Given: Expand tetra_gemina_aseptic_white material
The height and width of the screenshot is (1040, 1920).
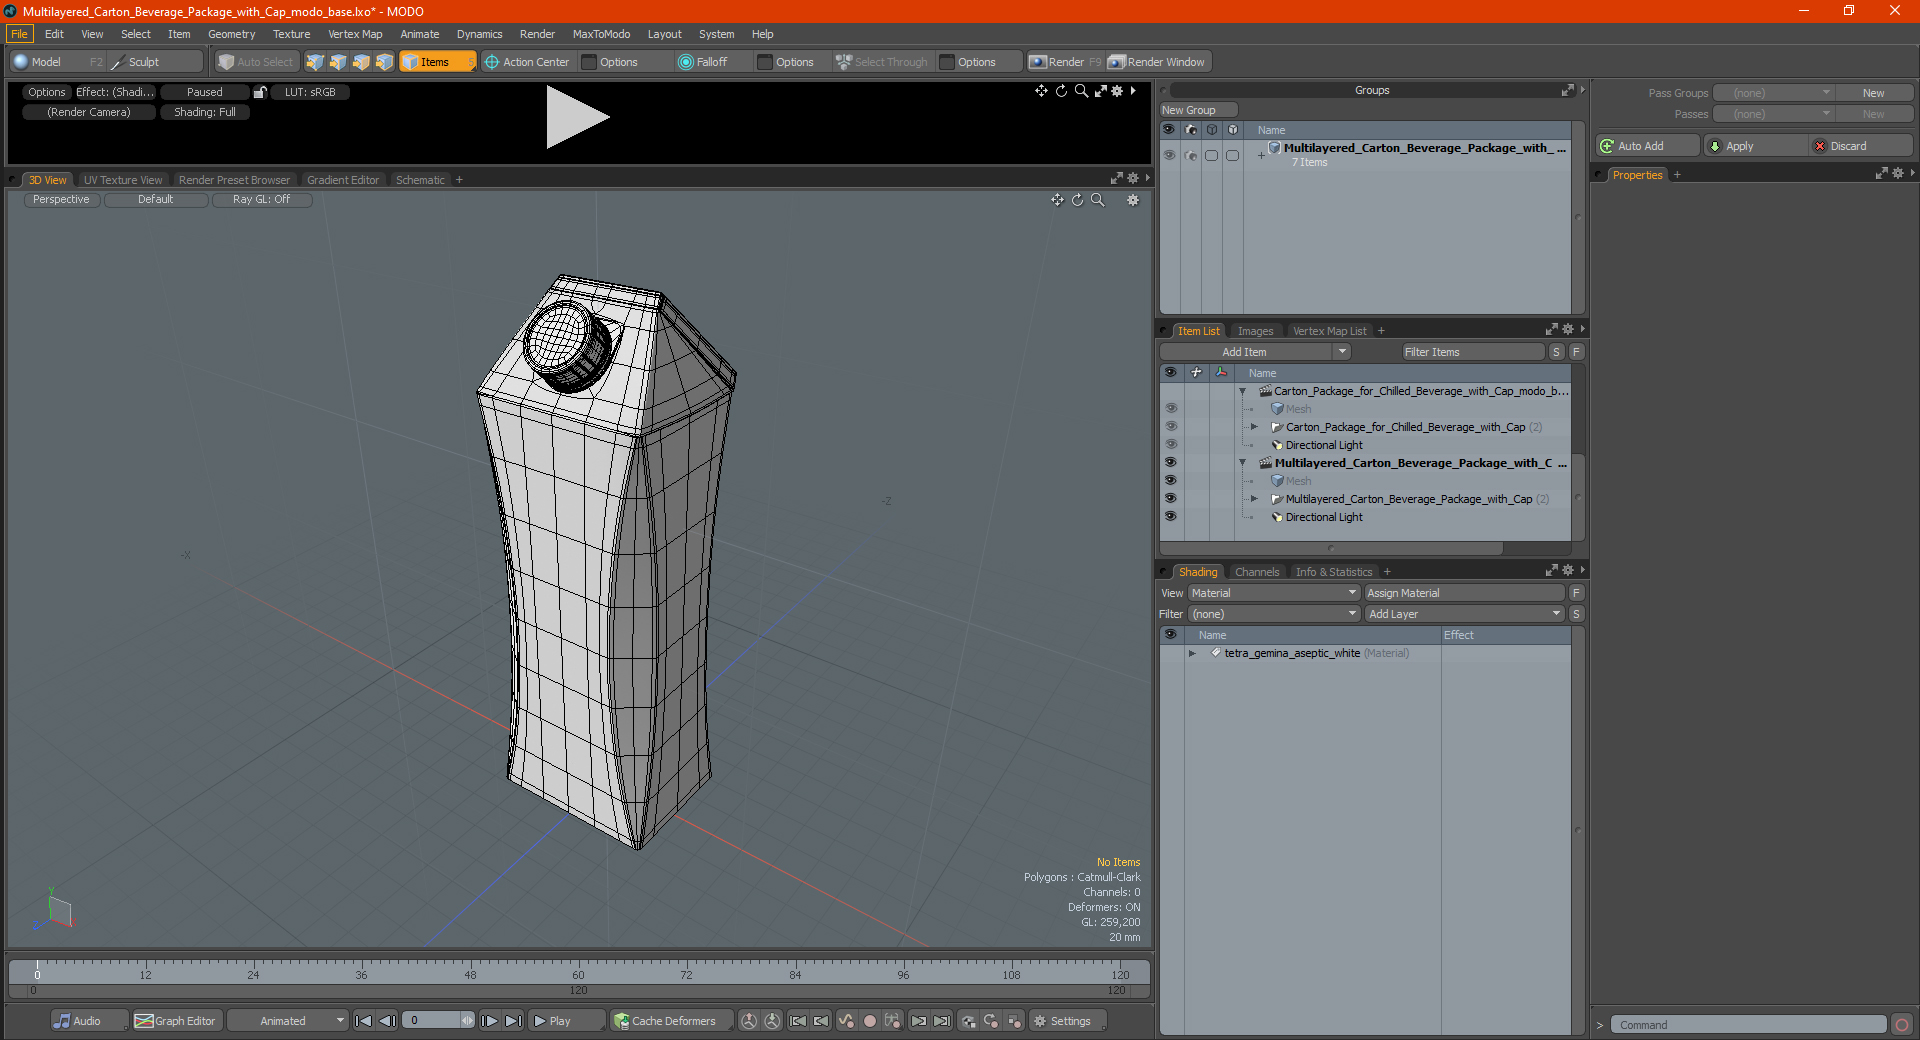Looking at the screenshot, I should [x=1192, y=653].
